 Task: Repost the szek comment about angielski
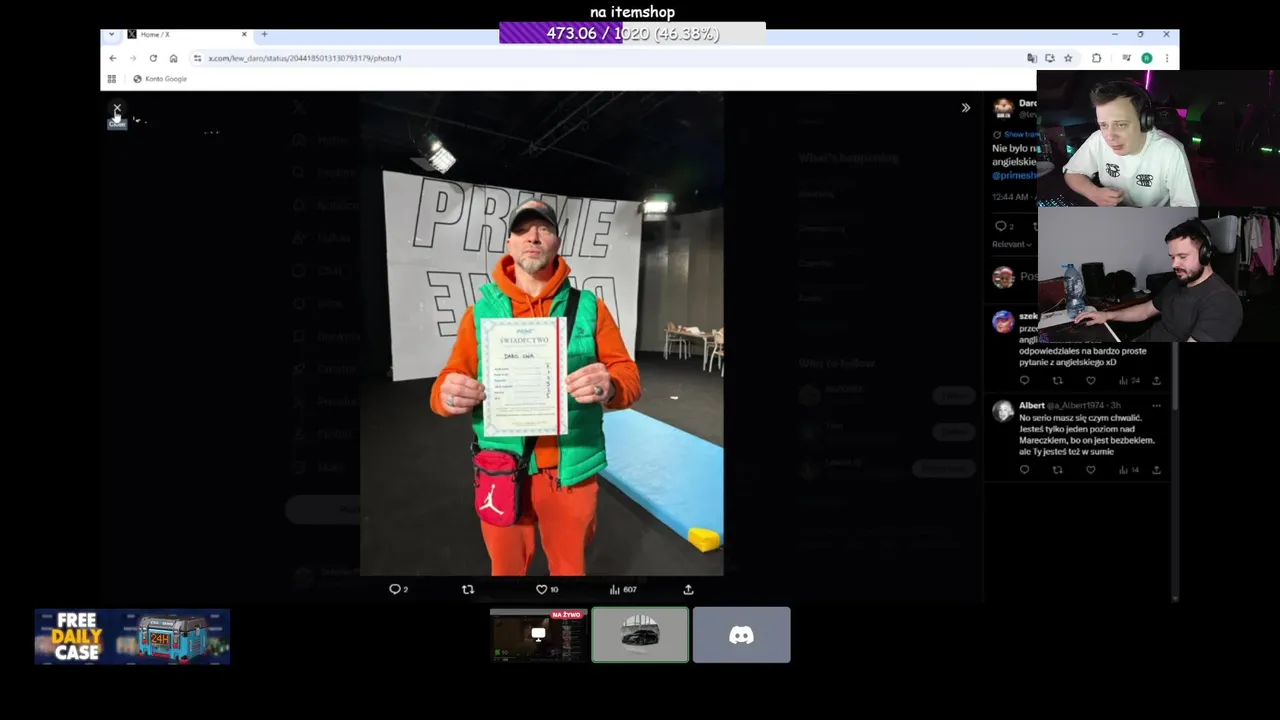point(1057,380)
